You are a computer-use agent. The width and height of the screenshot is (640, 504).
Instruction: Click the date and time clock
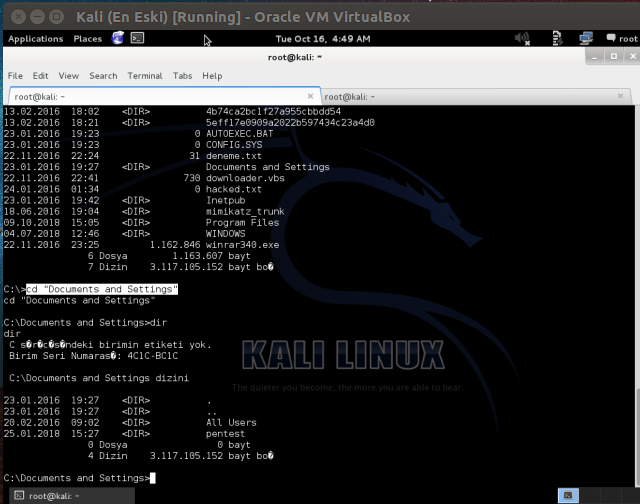click(x=323, y=39)
